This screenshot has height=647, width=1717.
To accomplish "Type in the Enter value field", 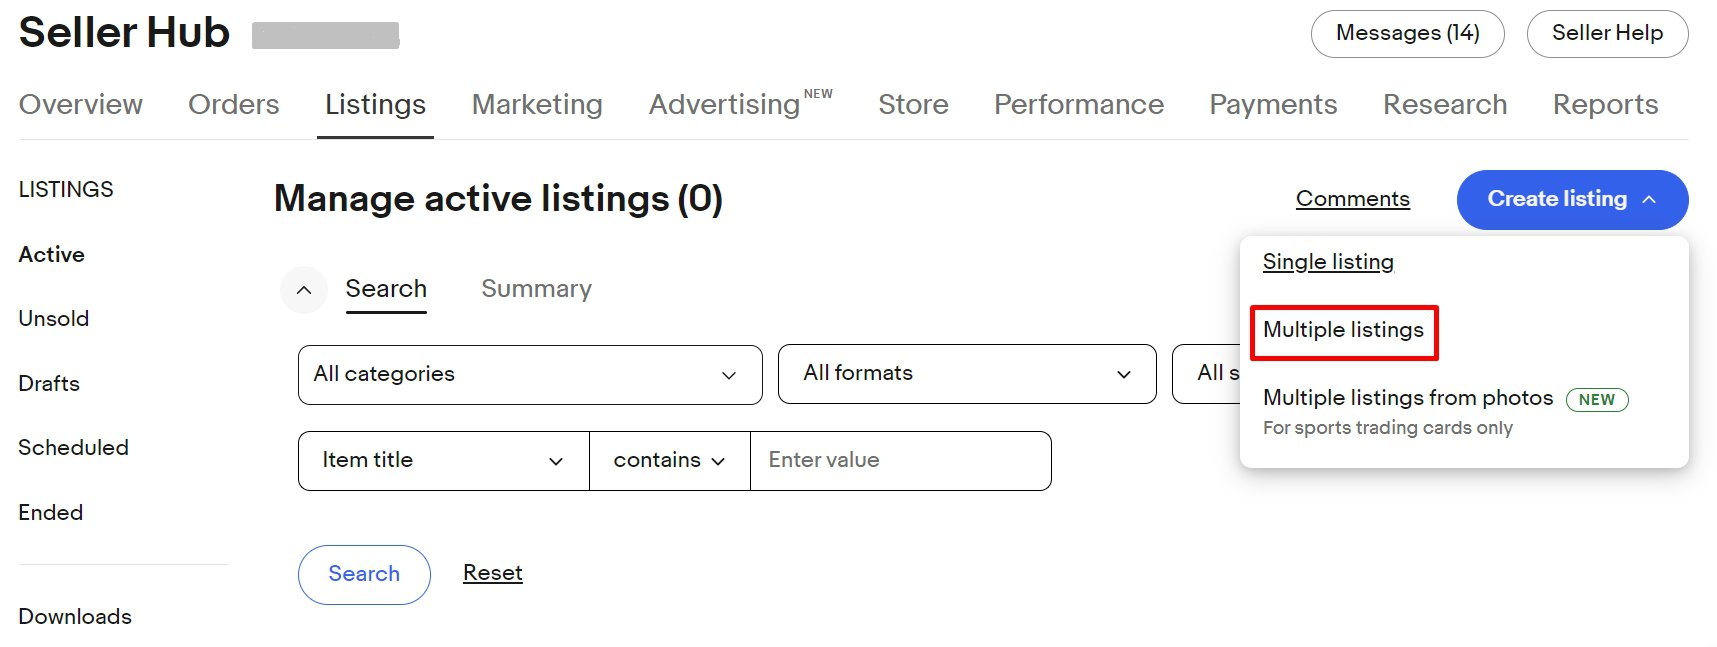I will [898, 460].
